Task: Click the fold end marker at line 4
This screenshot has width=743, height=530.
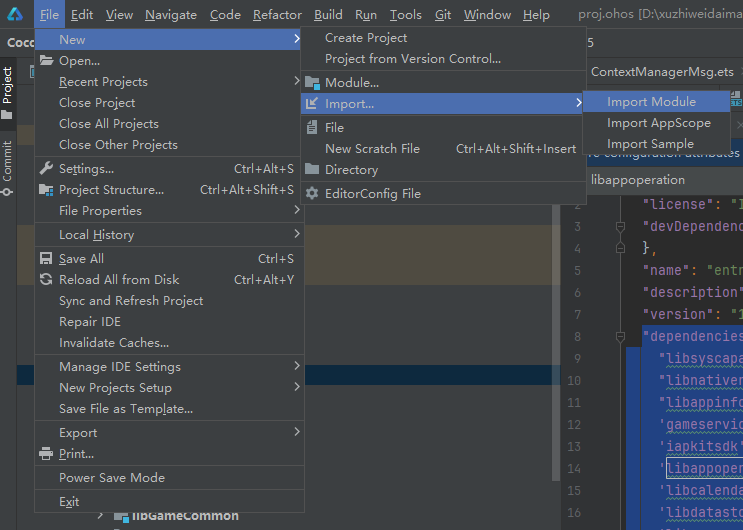Action: (620, 248)
